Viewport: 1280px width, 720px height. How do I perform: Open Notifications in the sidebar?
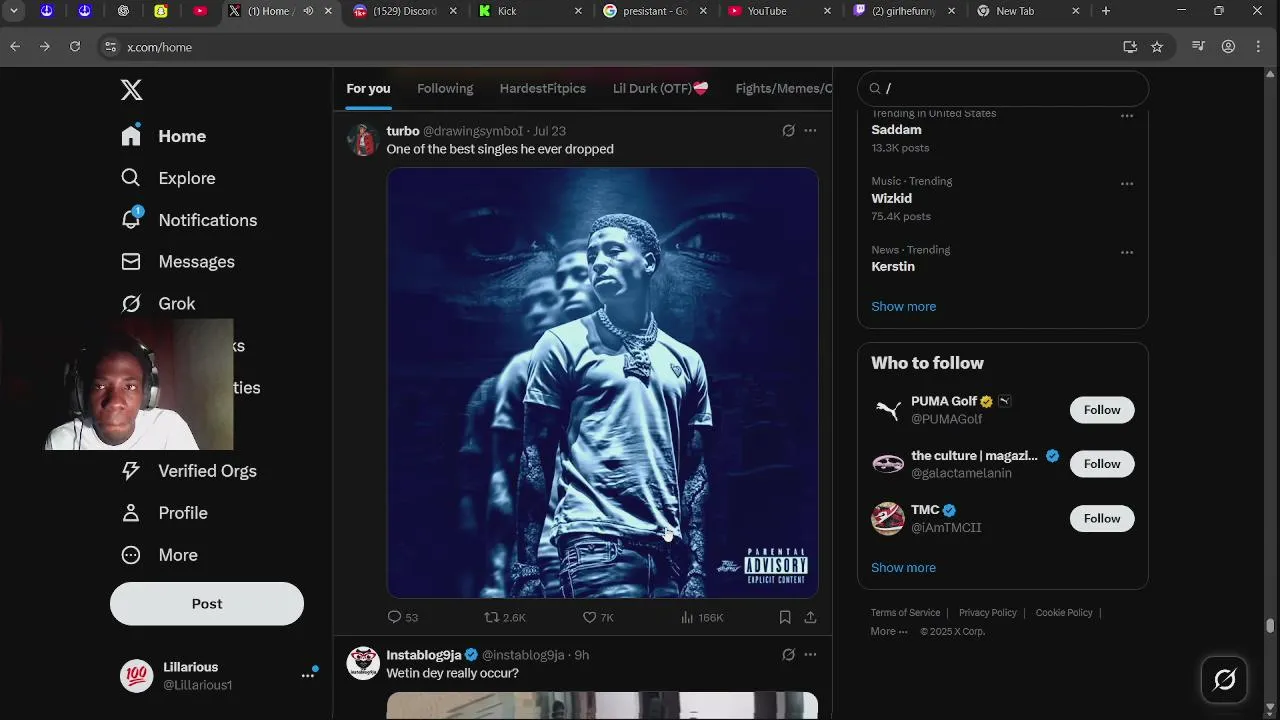[x=188, y=220]
